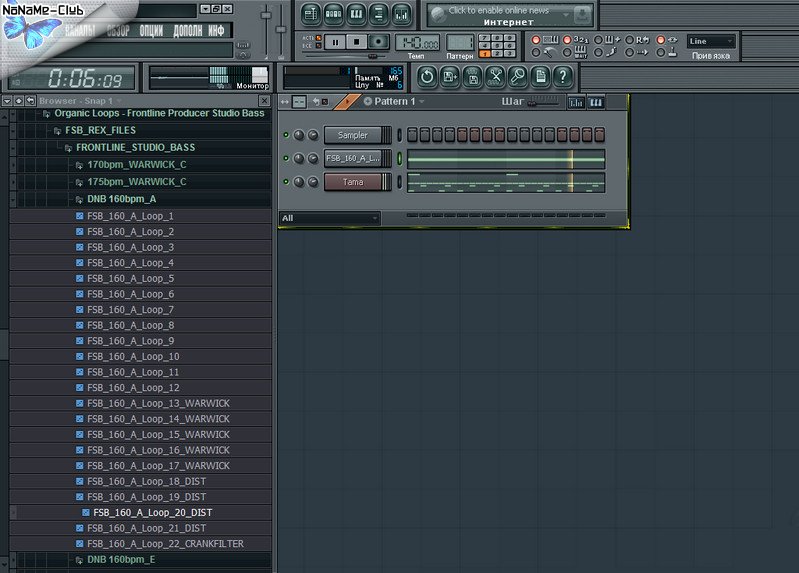
Task: Mute the Sampler channel green LED
Action: coord(287,135)
